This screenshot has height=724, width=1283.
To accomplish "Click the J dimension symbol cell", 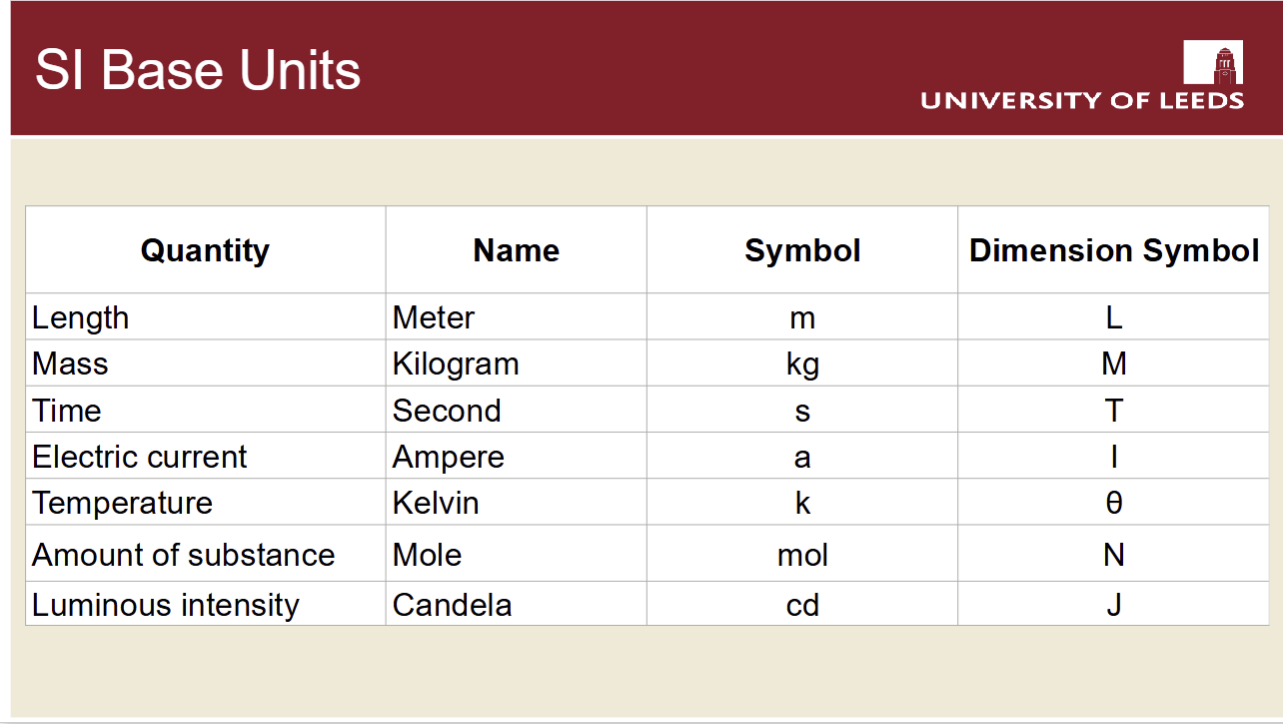I will click(x=1113, y=604).
